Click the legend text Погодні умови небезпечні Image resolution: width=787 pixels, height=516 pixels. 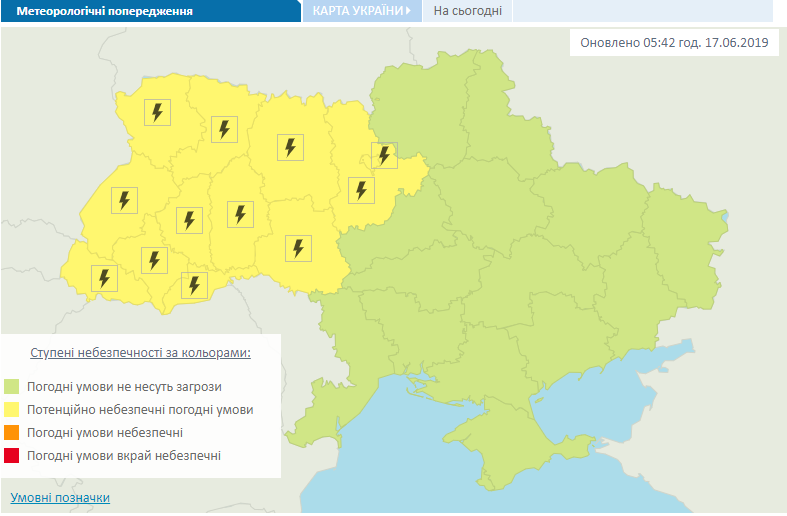pos(105,433)
